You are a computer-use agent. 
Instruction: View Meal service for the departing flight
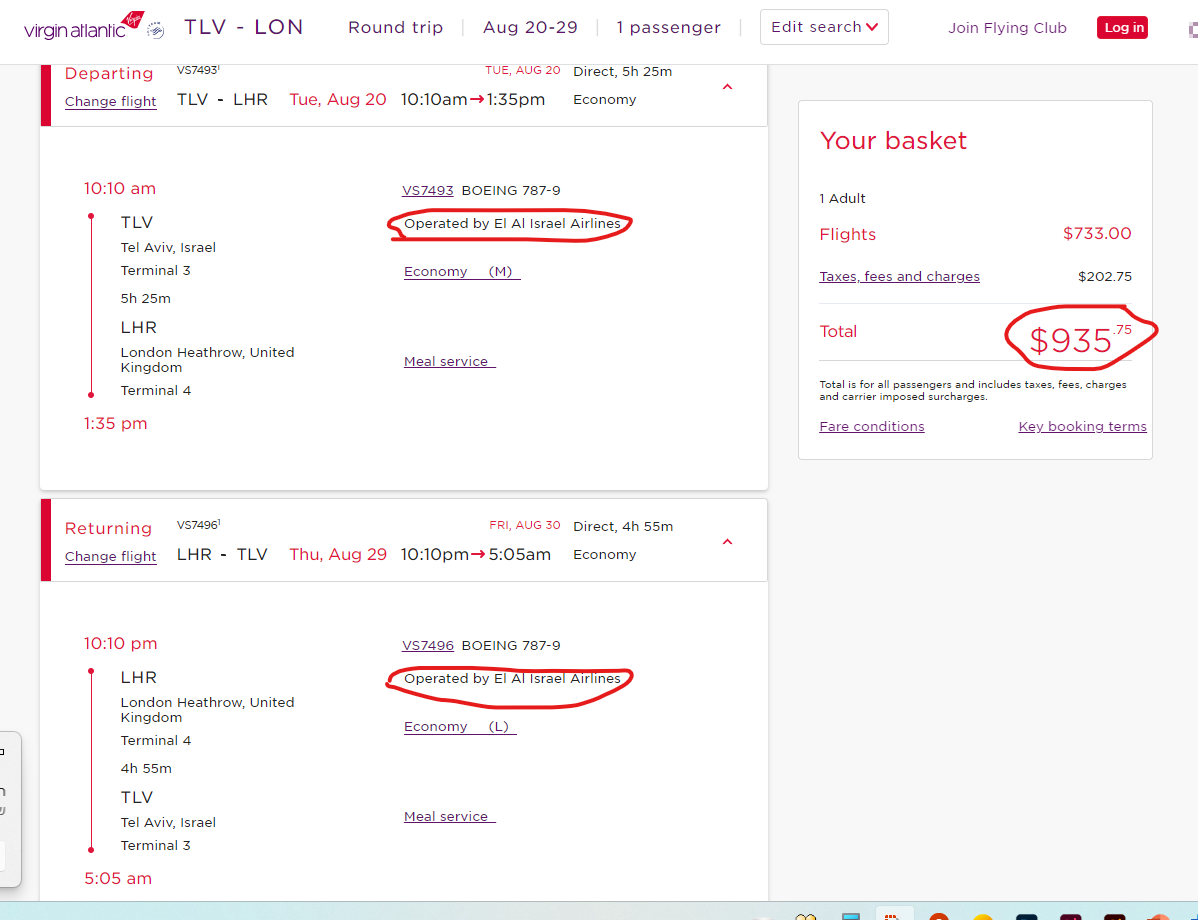click(x=449, y=361)
